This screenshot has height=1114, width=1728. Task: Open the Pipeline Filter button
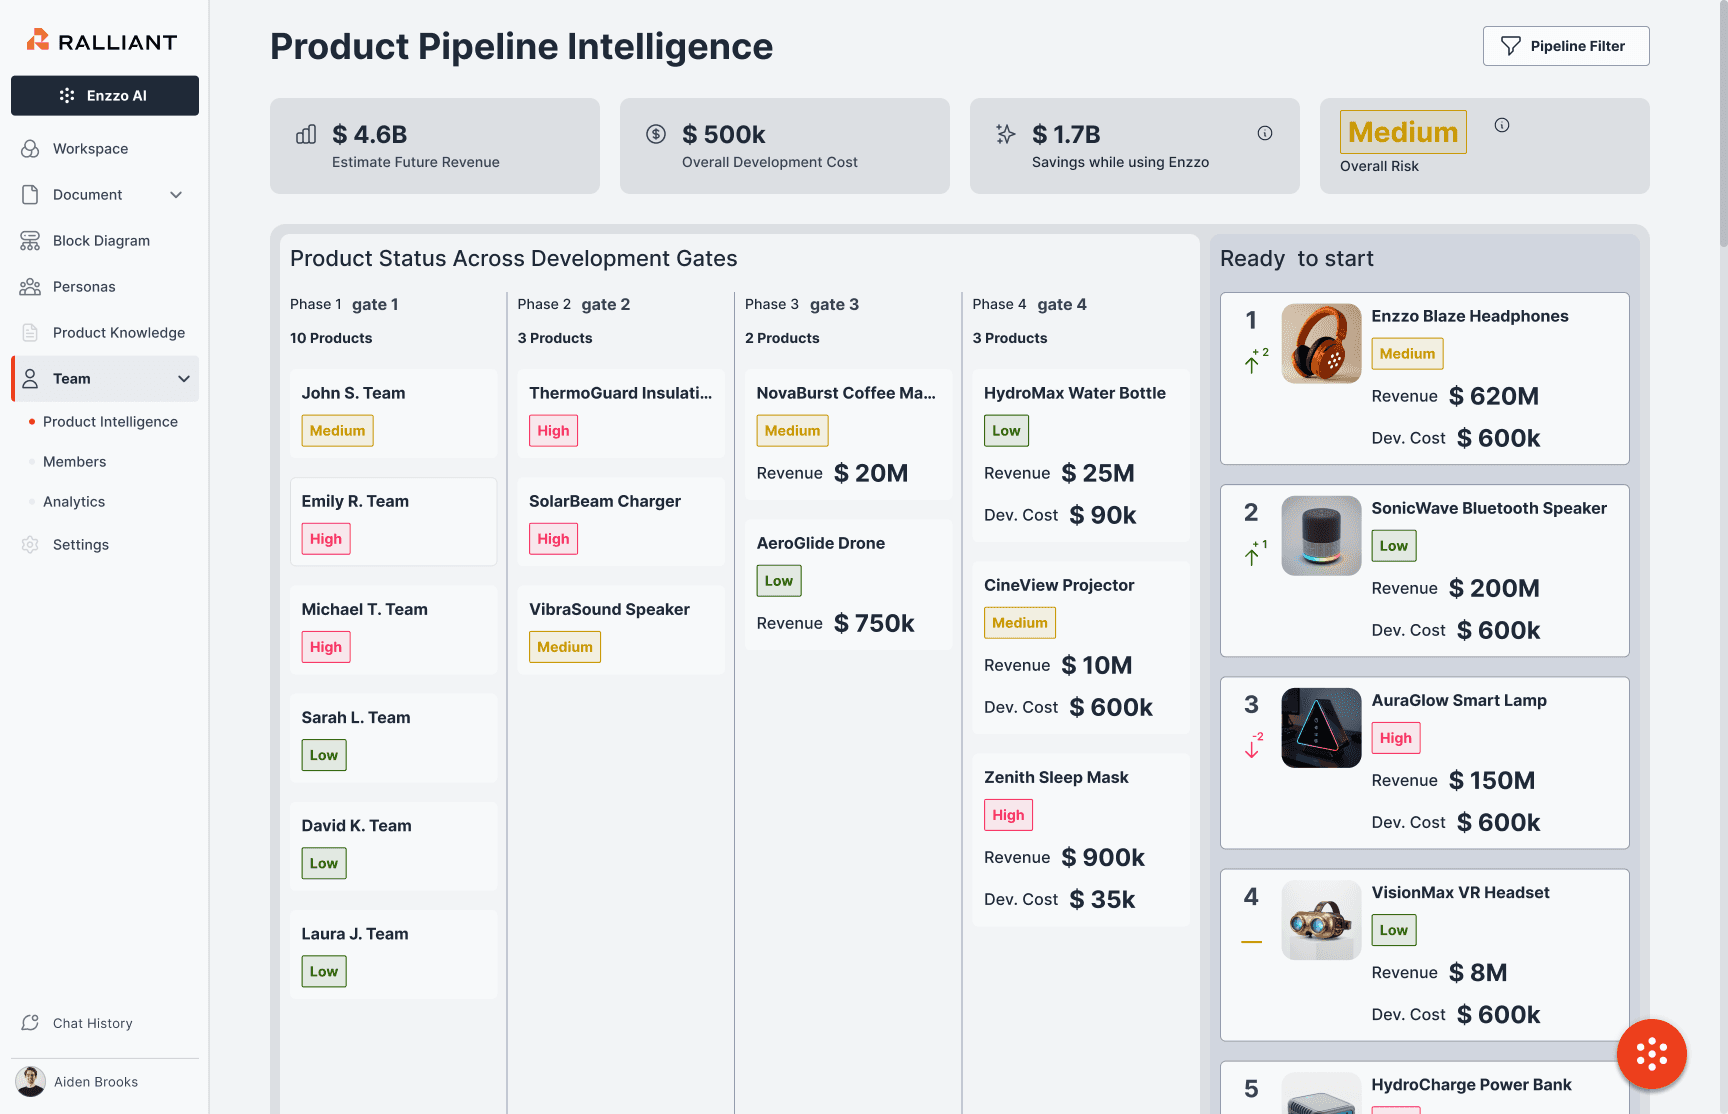1566,46
